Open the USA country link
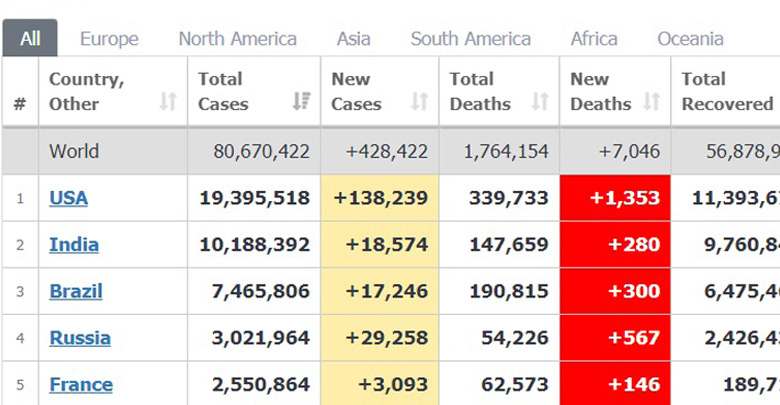Image resolution: width=780 pixels, height=405 pixels. 68,198
